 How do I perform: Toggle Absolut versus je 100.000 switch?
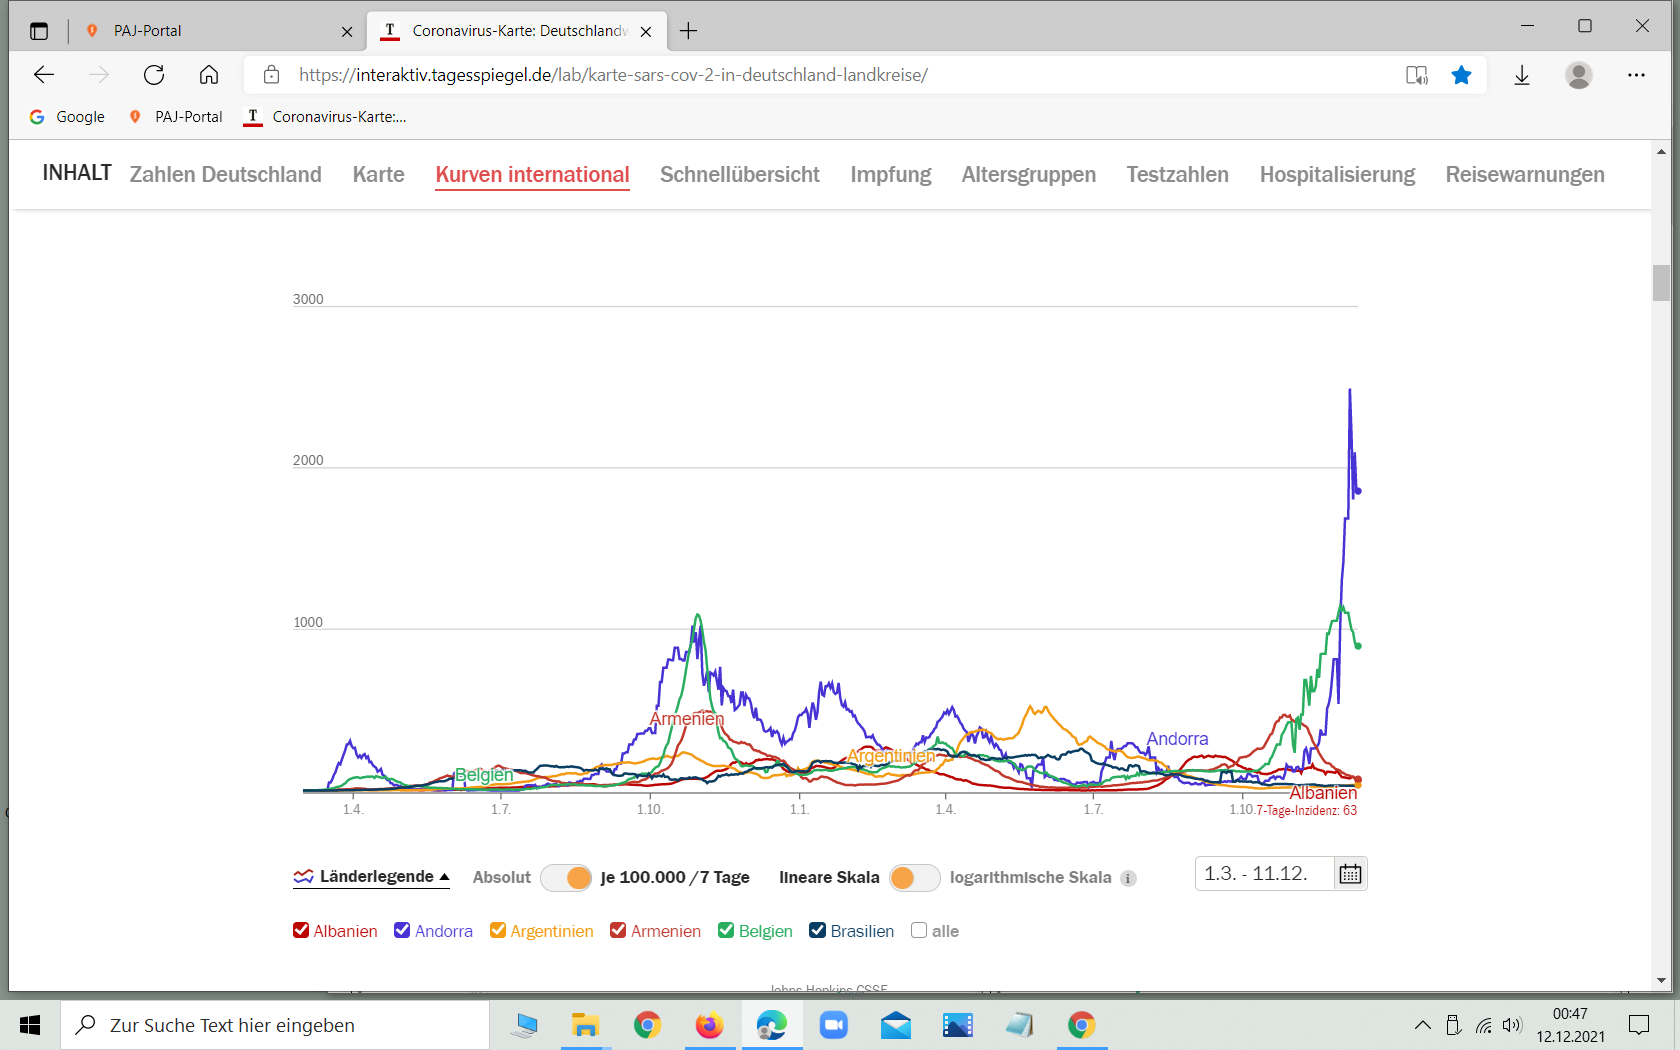566,878
